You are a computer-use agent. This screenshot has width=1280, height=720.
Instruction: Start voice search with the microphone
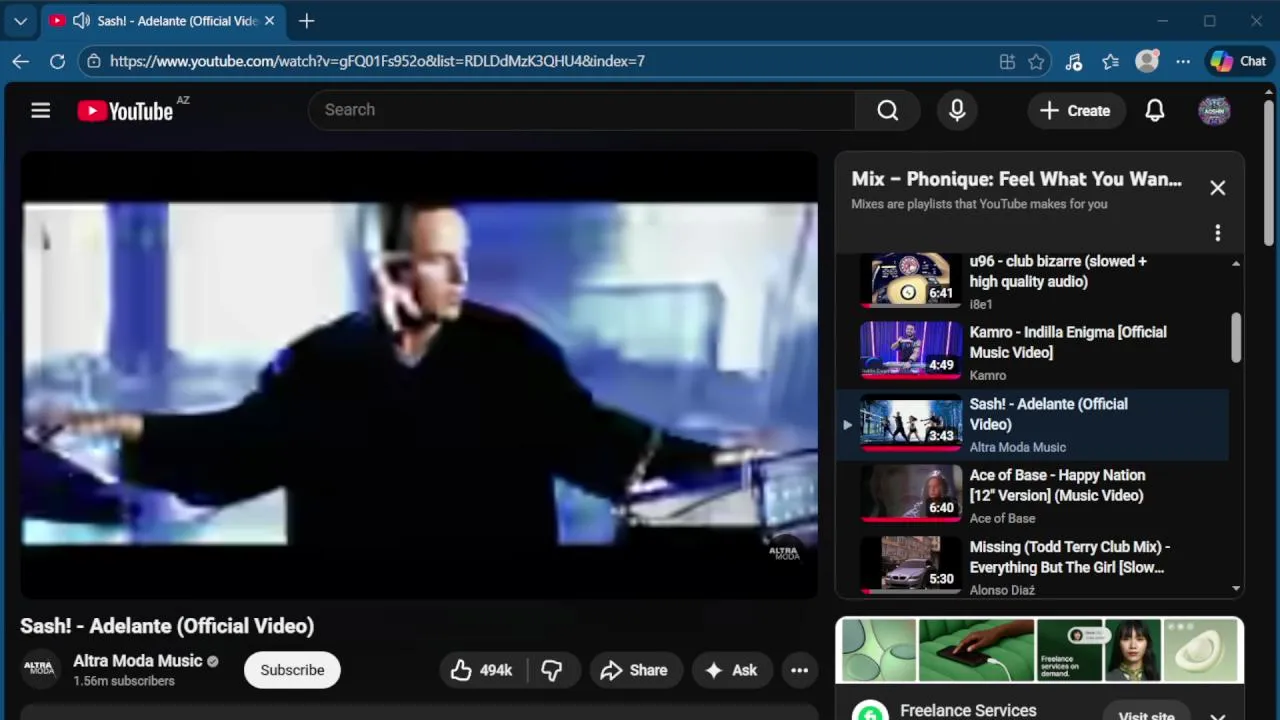coord(957,110)
